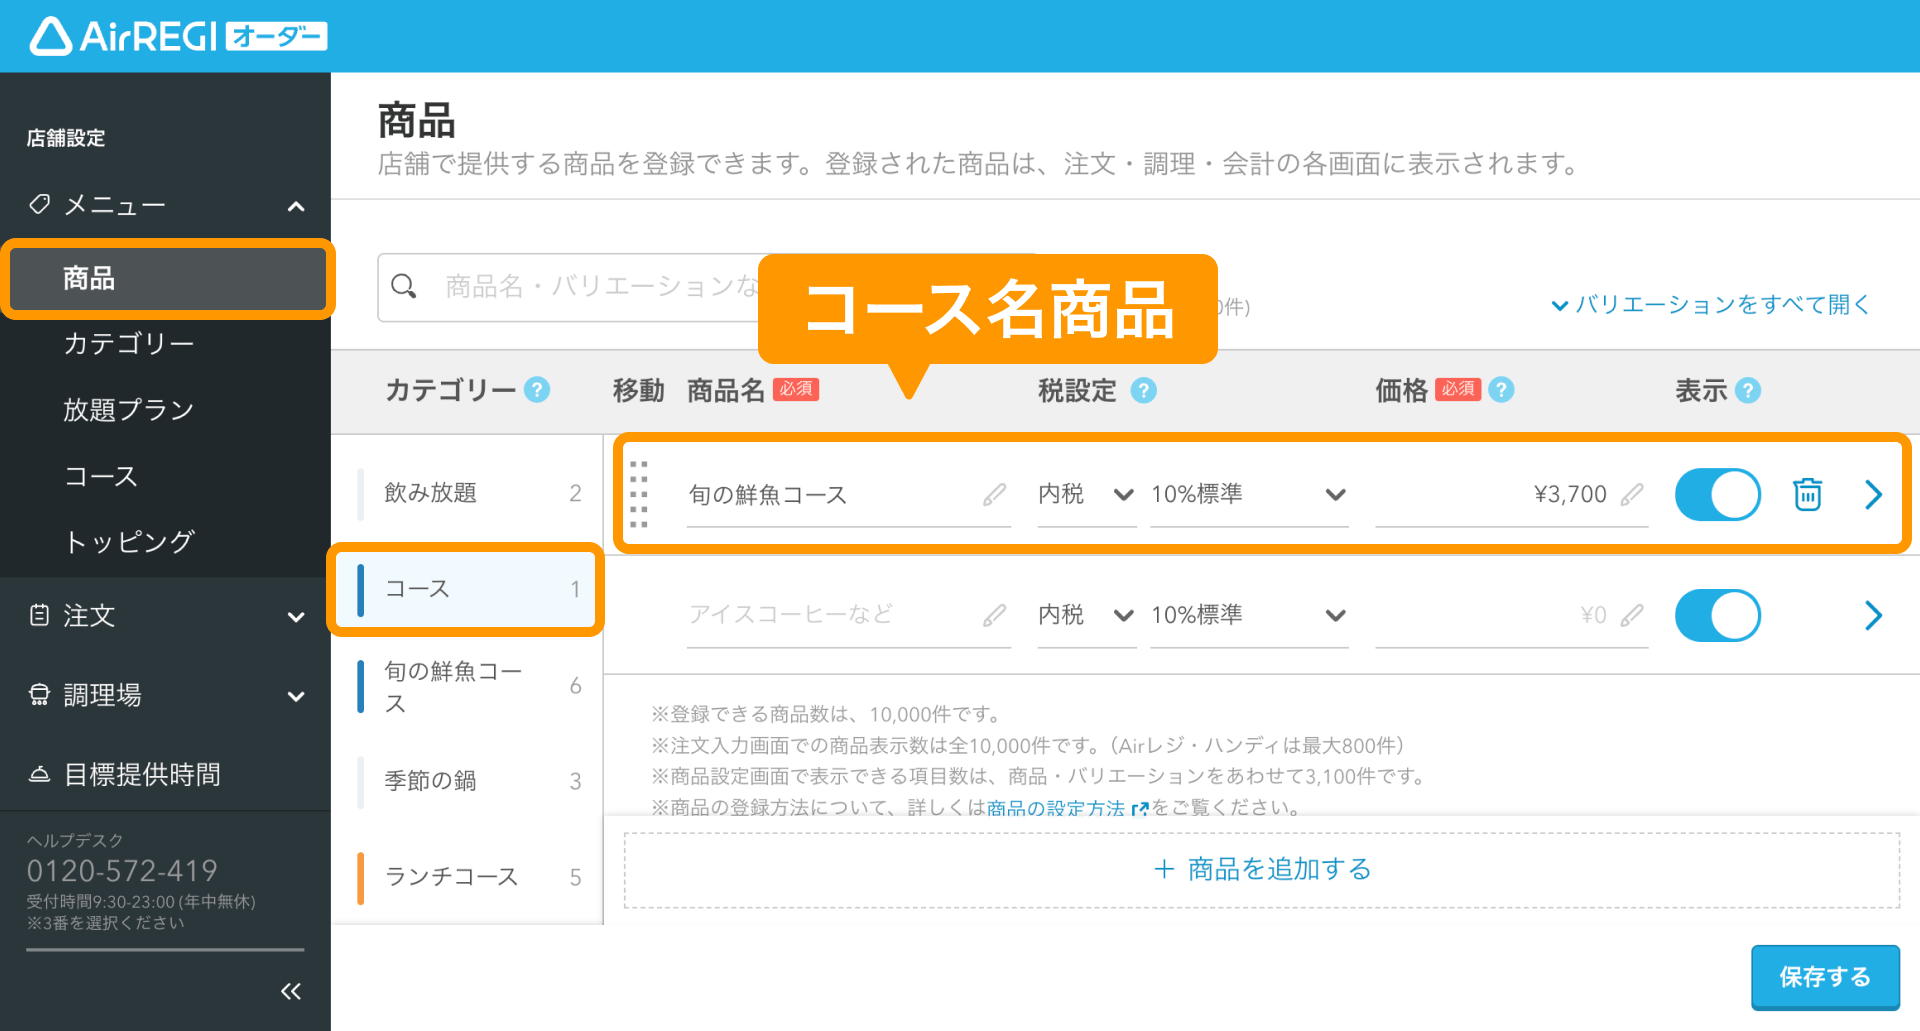
Task: Click the 保存する button
Action: point(1825,976)
